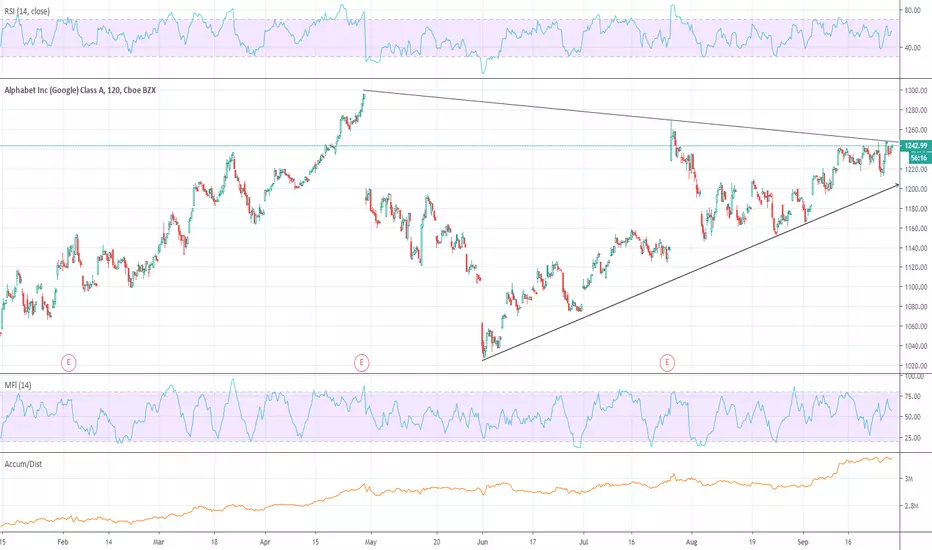
Task: Click the MFI 25.00 scale label
Action: tap(912, 438)
